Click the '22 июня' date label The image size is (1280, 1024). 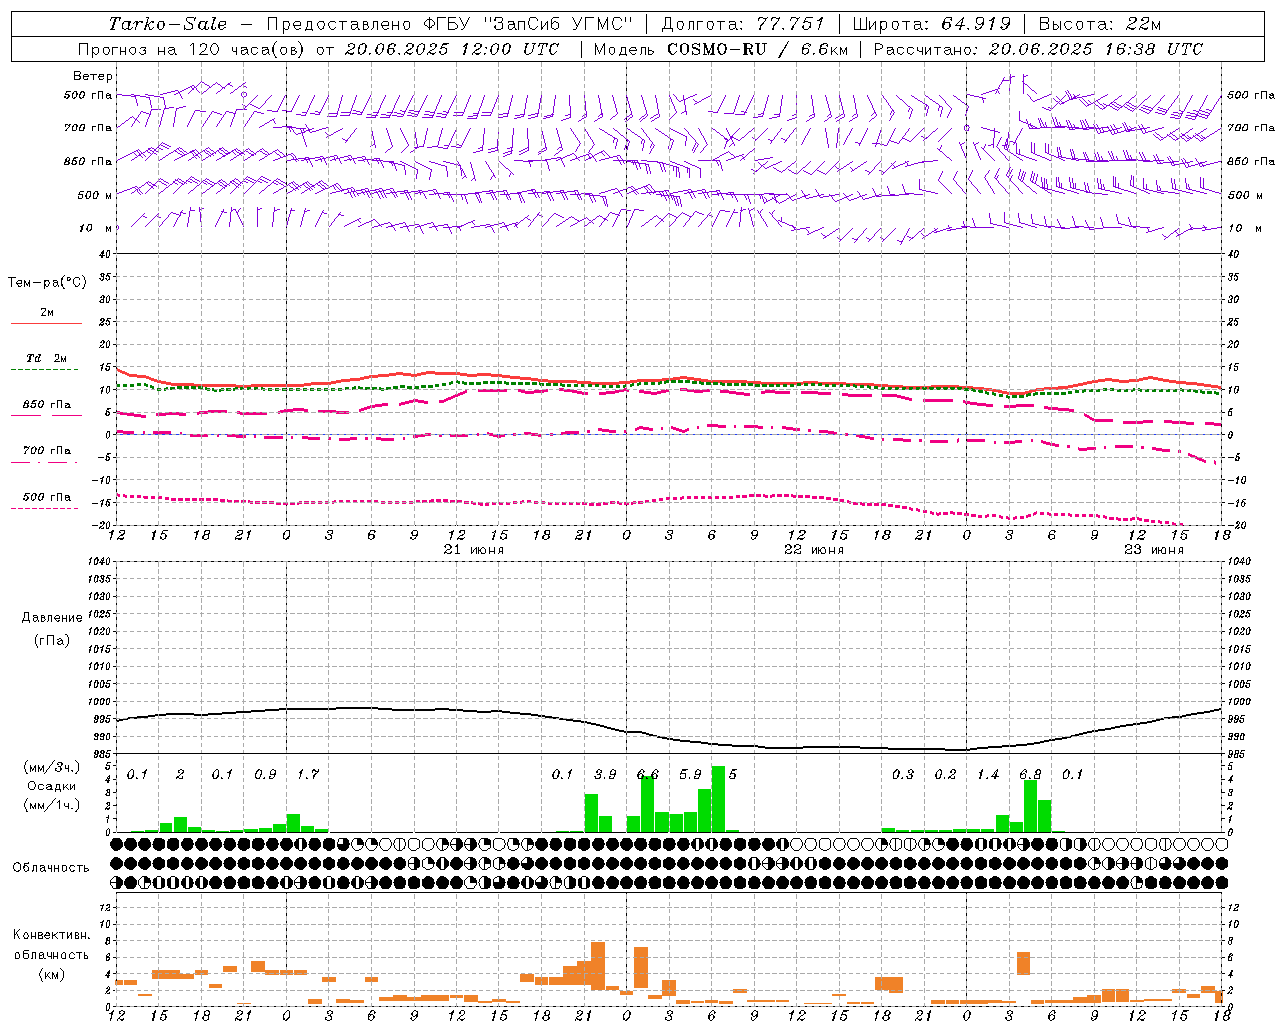tap(813, 550)
